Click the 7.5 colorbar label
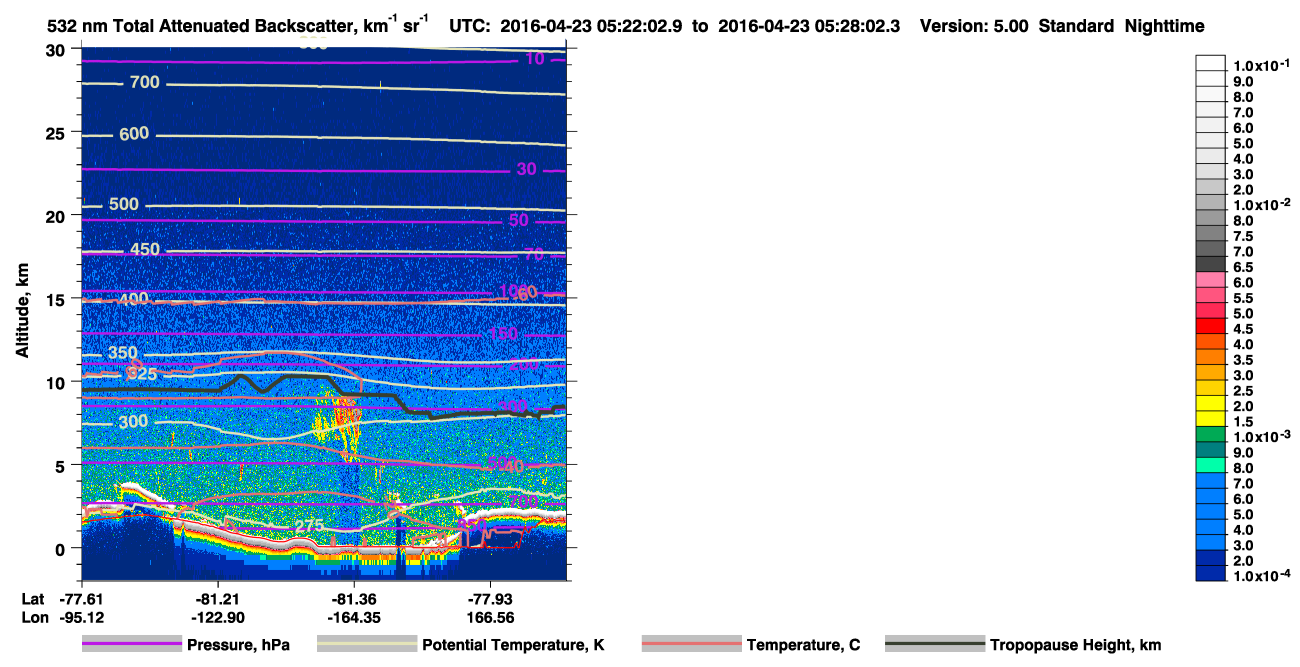 click(x=1243, y=236)
